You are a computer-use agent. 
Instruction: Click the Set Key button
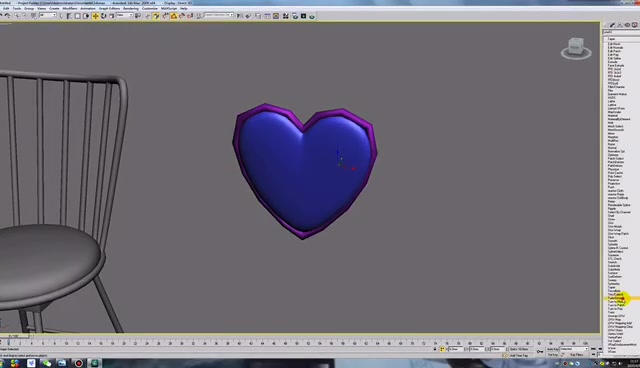[552, 355]
